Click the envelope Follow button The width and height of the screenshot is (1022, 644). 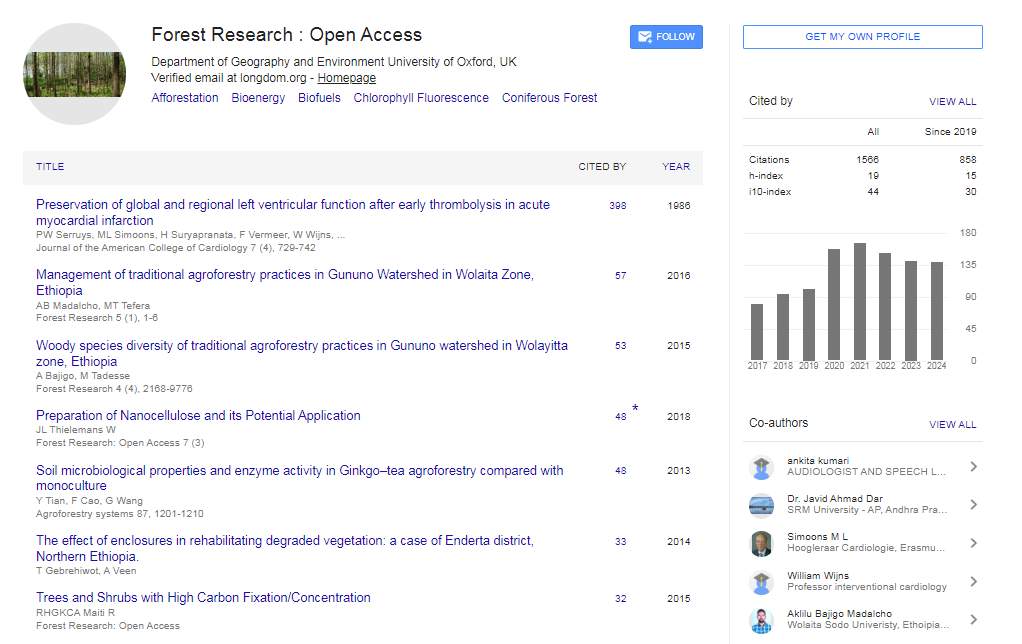tap(666, 37)
